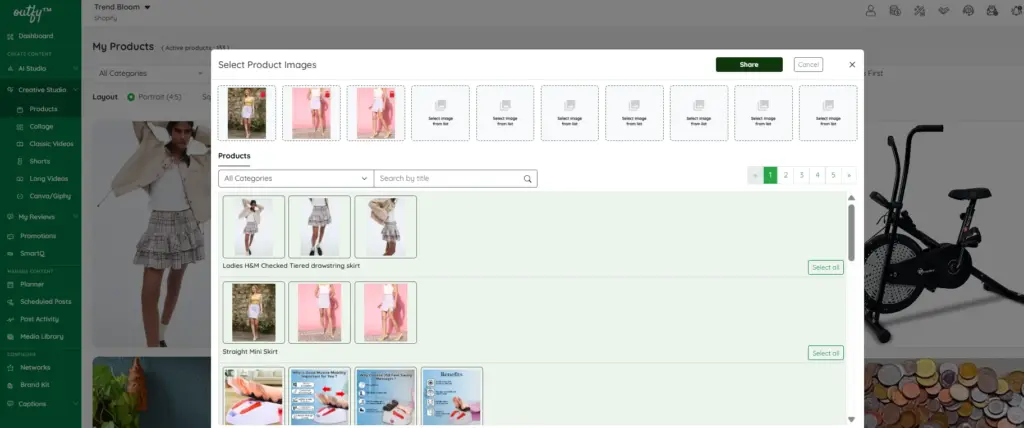Viewport: 1024px width, 428px height.
Task: Select the Portrait (4:5) layout radio button
Action: coord(131,97)
